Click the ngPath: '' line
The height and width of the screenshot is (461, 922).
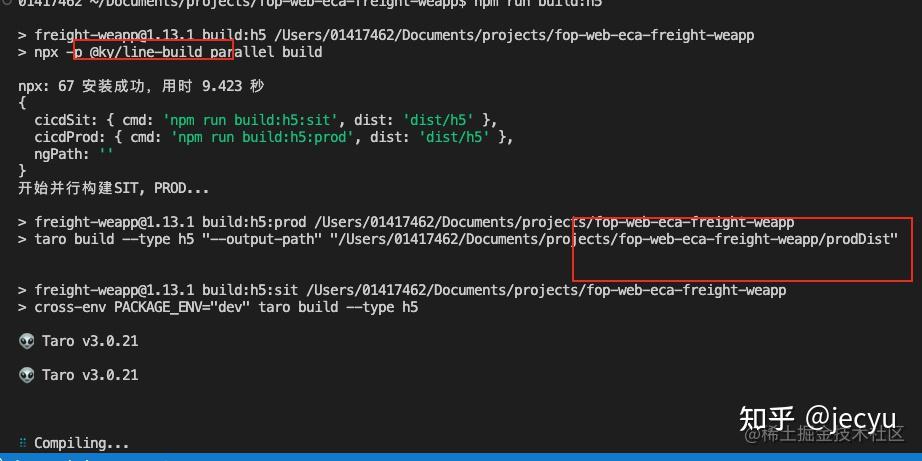coord(74,154)
